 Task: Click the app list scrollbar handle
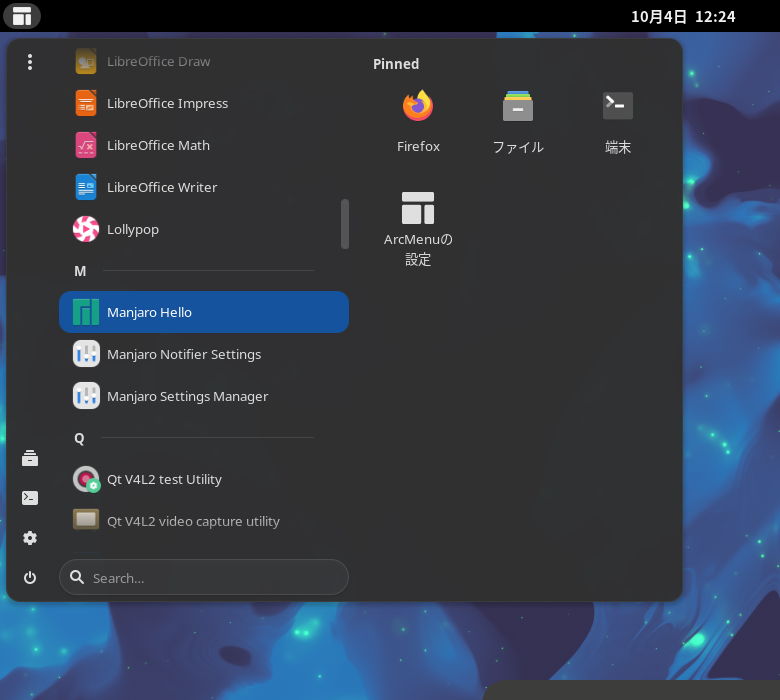[345, 224]
